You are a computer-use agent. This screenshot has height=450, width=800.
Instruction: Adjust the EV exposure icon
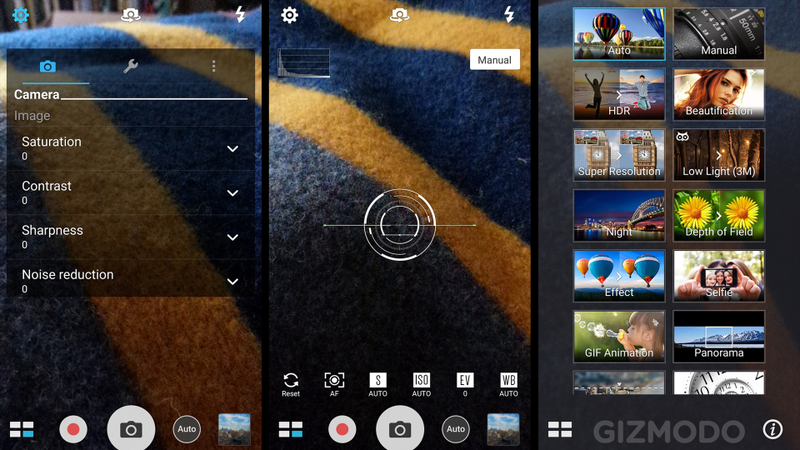[465, 384]
